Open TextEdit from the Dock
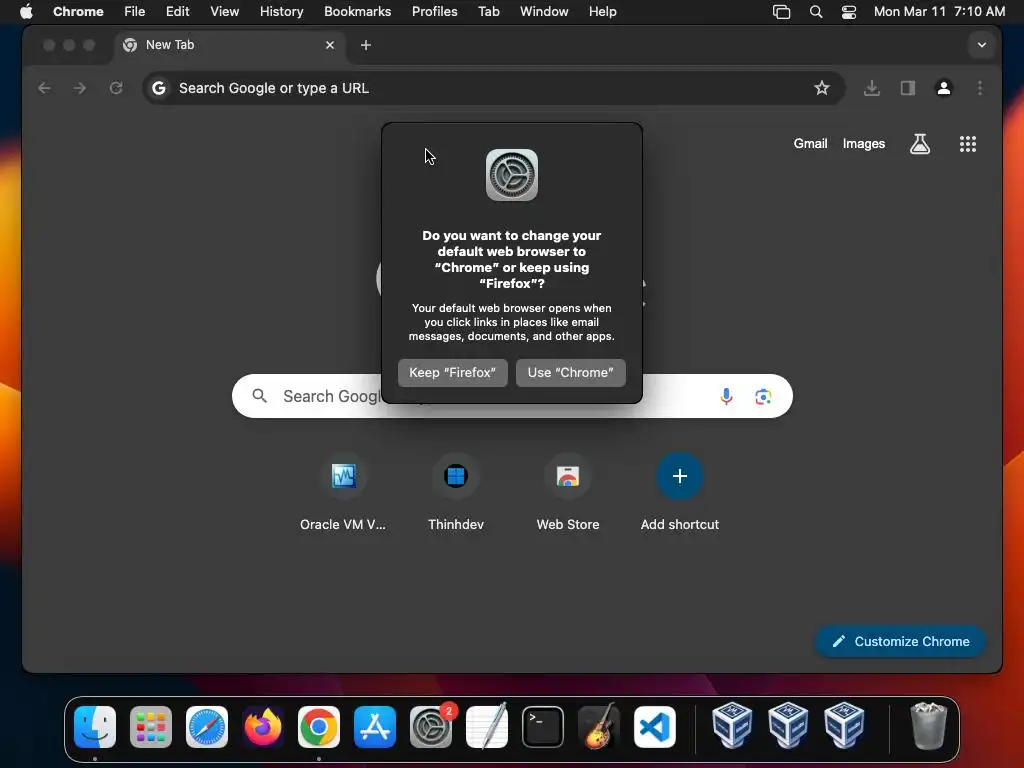The image size is (1024, 768). [x=487, y=727]
